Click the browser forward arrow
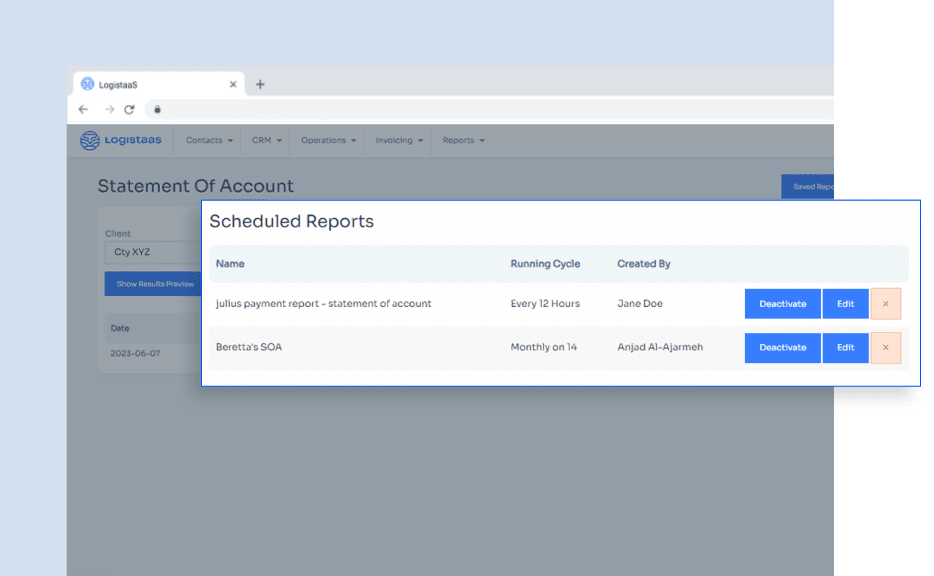 pos(109,110)
